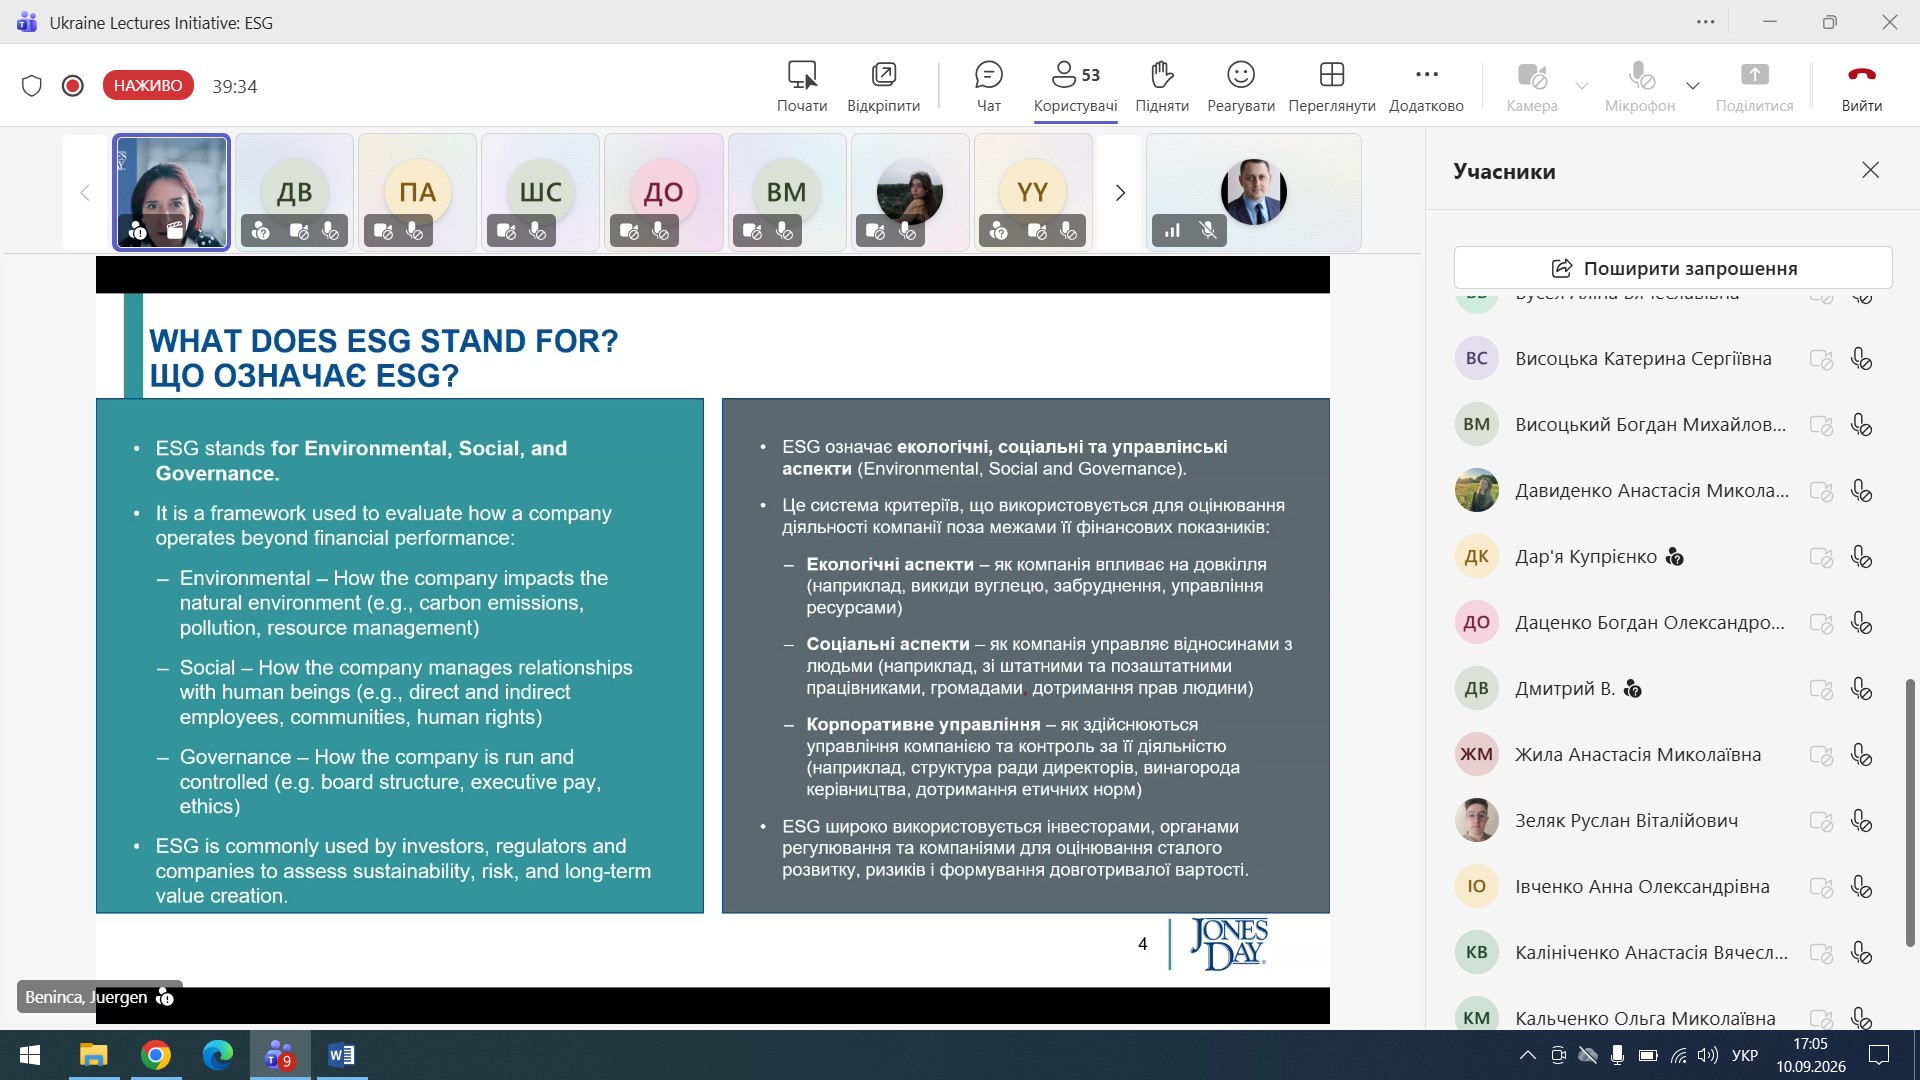Raise hand with Підняти icon

(x=1162, y=86)
